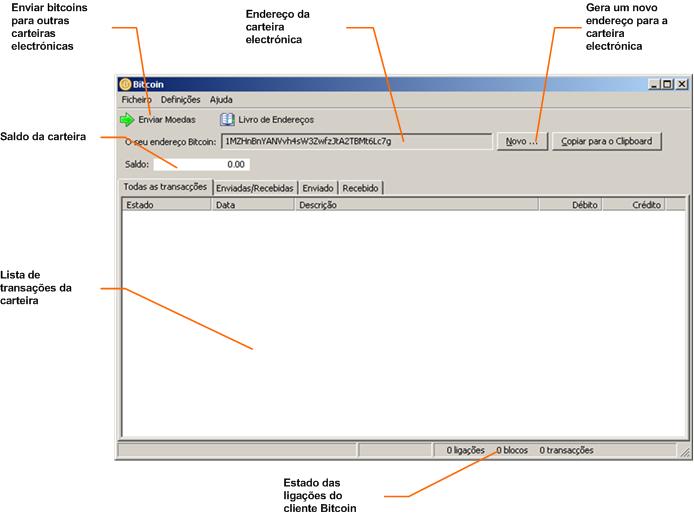Switch to the Enviadas/Recebidas tab
Viewport: 694px width, 515px height.
coord(254,188)
